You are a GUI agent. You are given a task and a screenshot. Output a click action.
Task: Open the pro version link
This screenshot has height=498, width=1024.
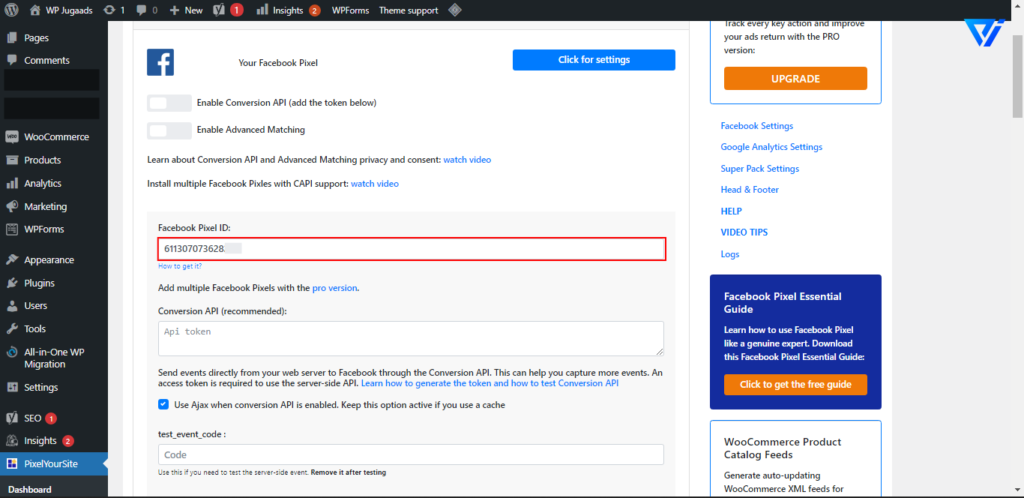(x=335, y=288)
